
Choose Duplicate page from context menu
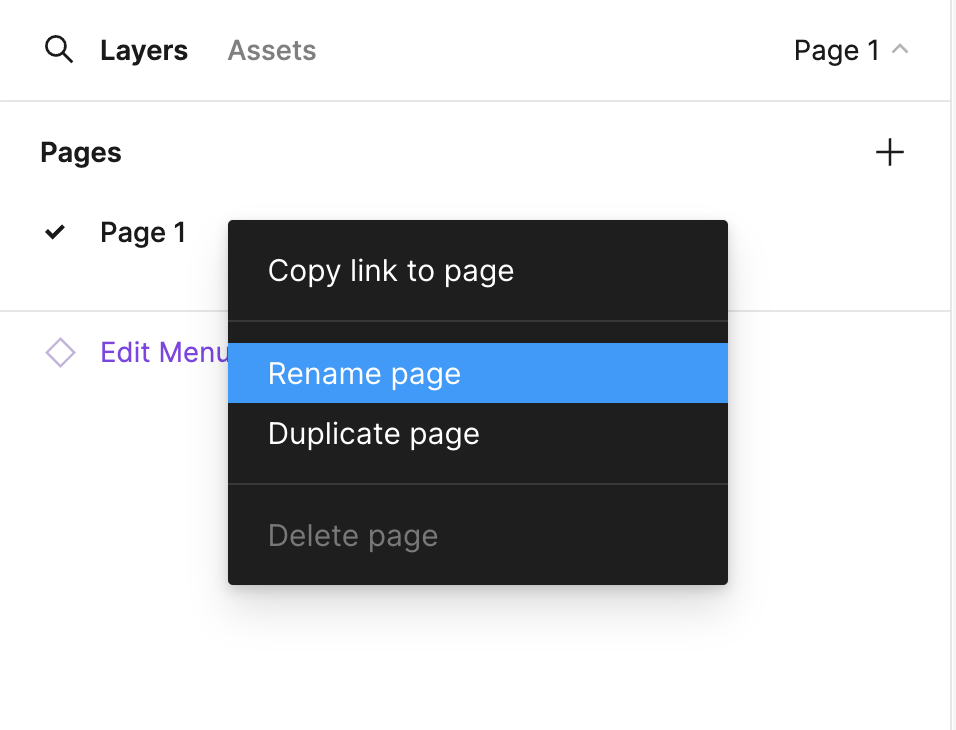point(478,433)
